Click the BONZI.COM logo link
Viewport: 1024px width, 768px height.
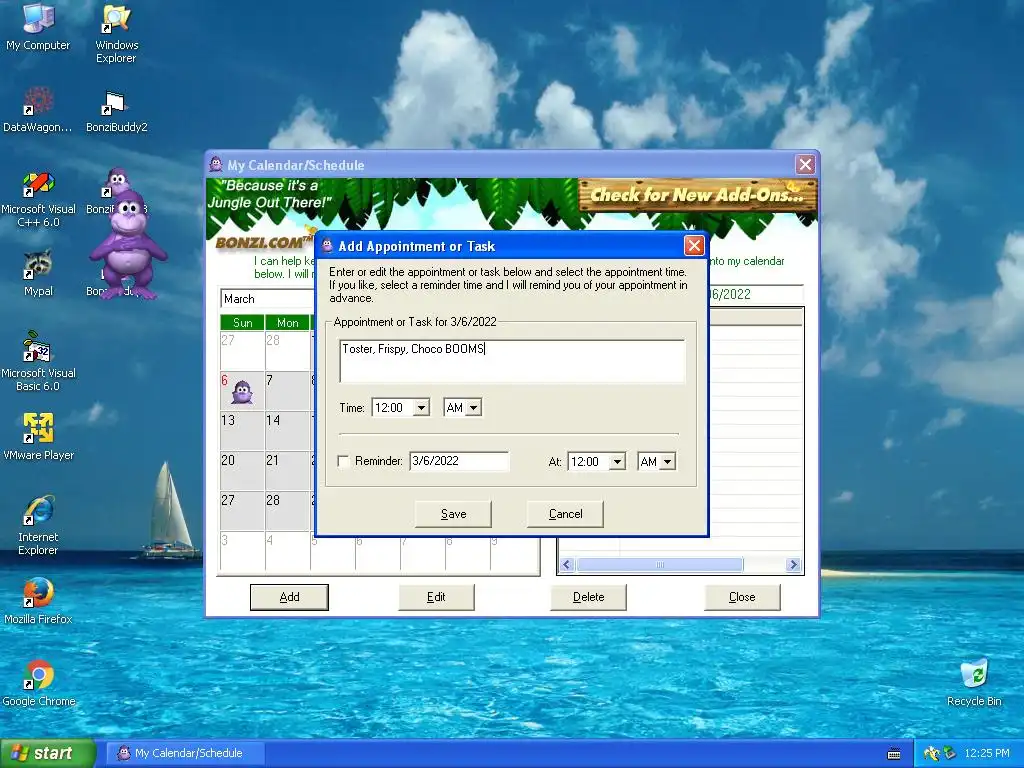(263, 242)
